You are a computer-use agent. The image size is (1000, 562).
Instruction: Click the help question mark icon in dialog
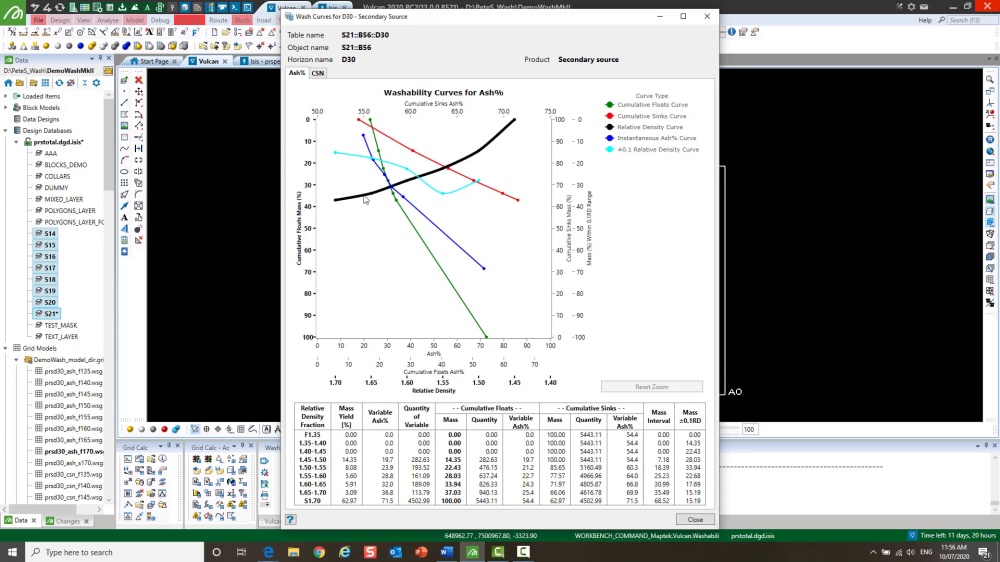291,520
